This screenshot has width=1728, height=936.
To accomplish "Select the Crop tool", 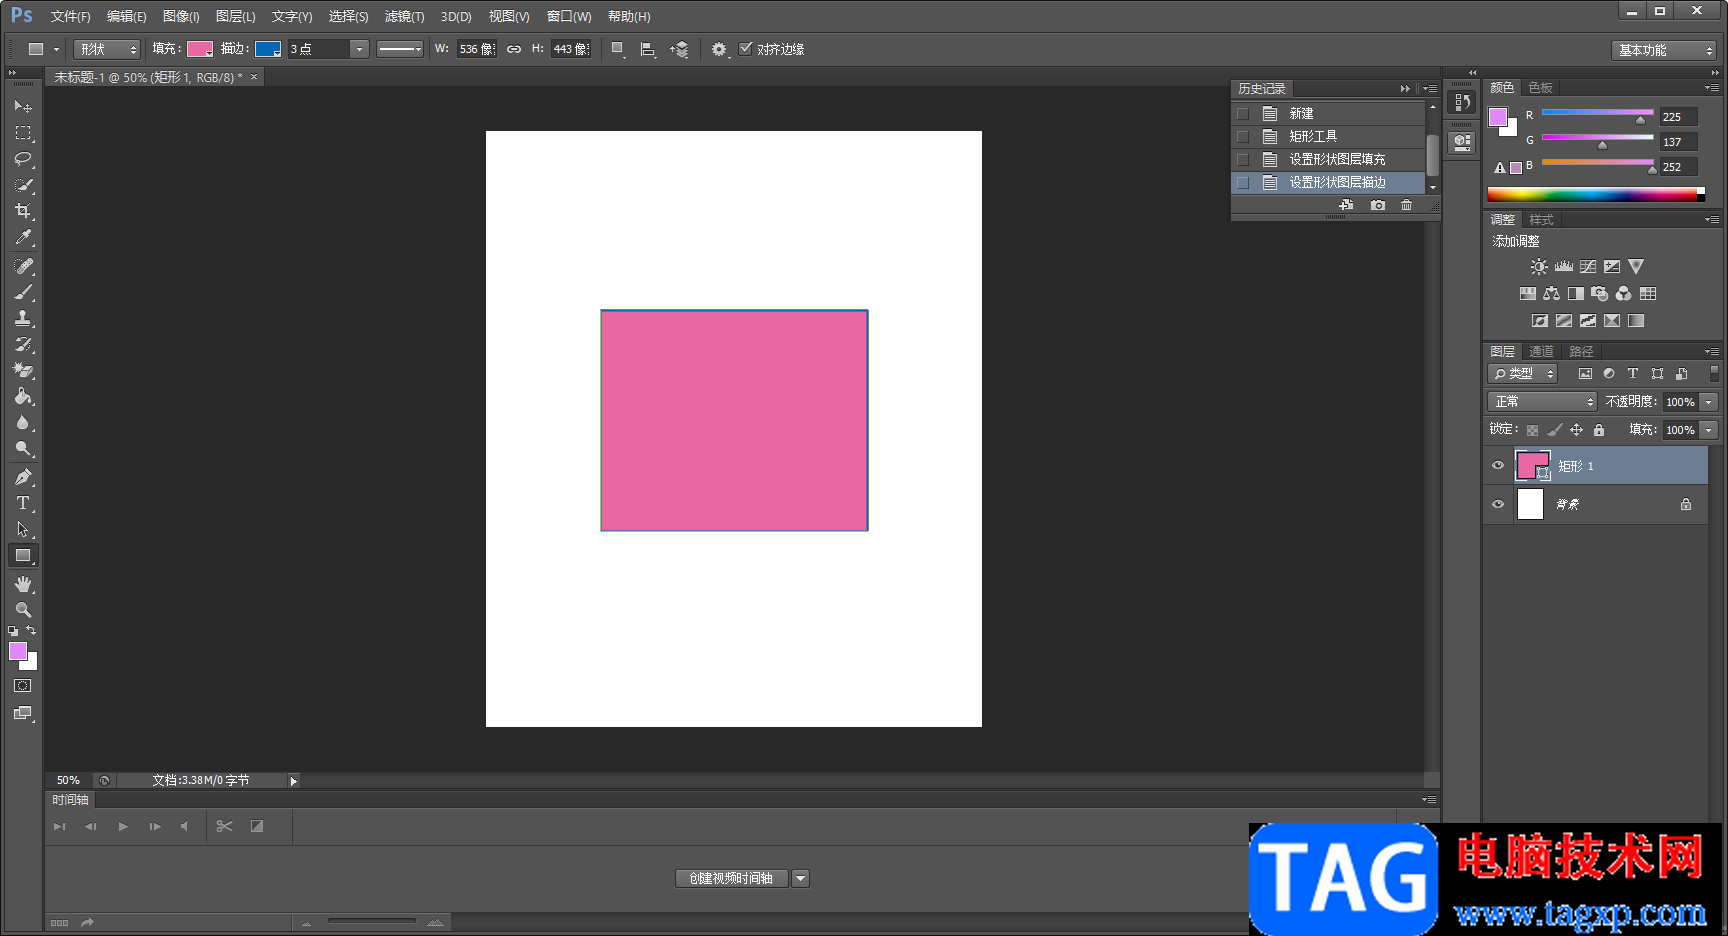I will click(x=23, y=211).
